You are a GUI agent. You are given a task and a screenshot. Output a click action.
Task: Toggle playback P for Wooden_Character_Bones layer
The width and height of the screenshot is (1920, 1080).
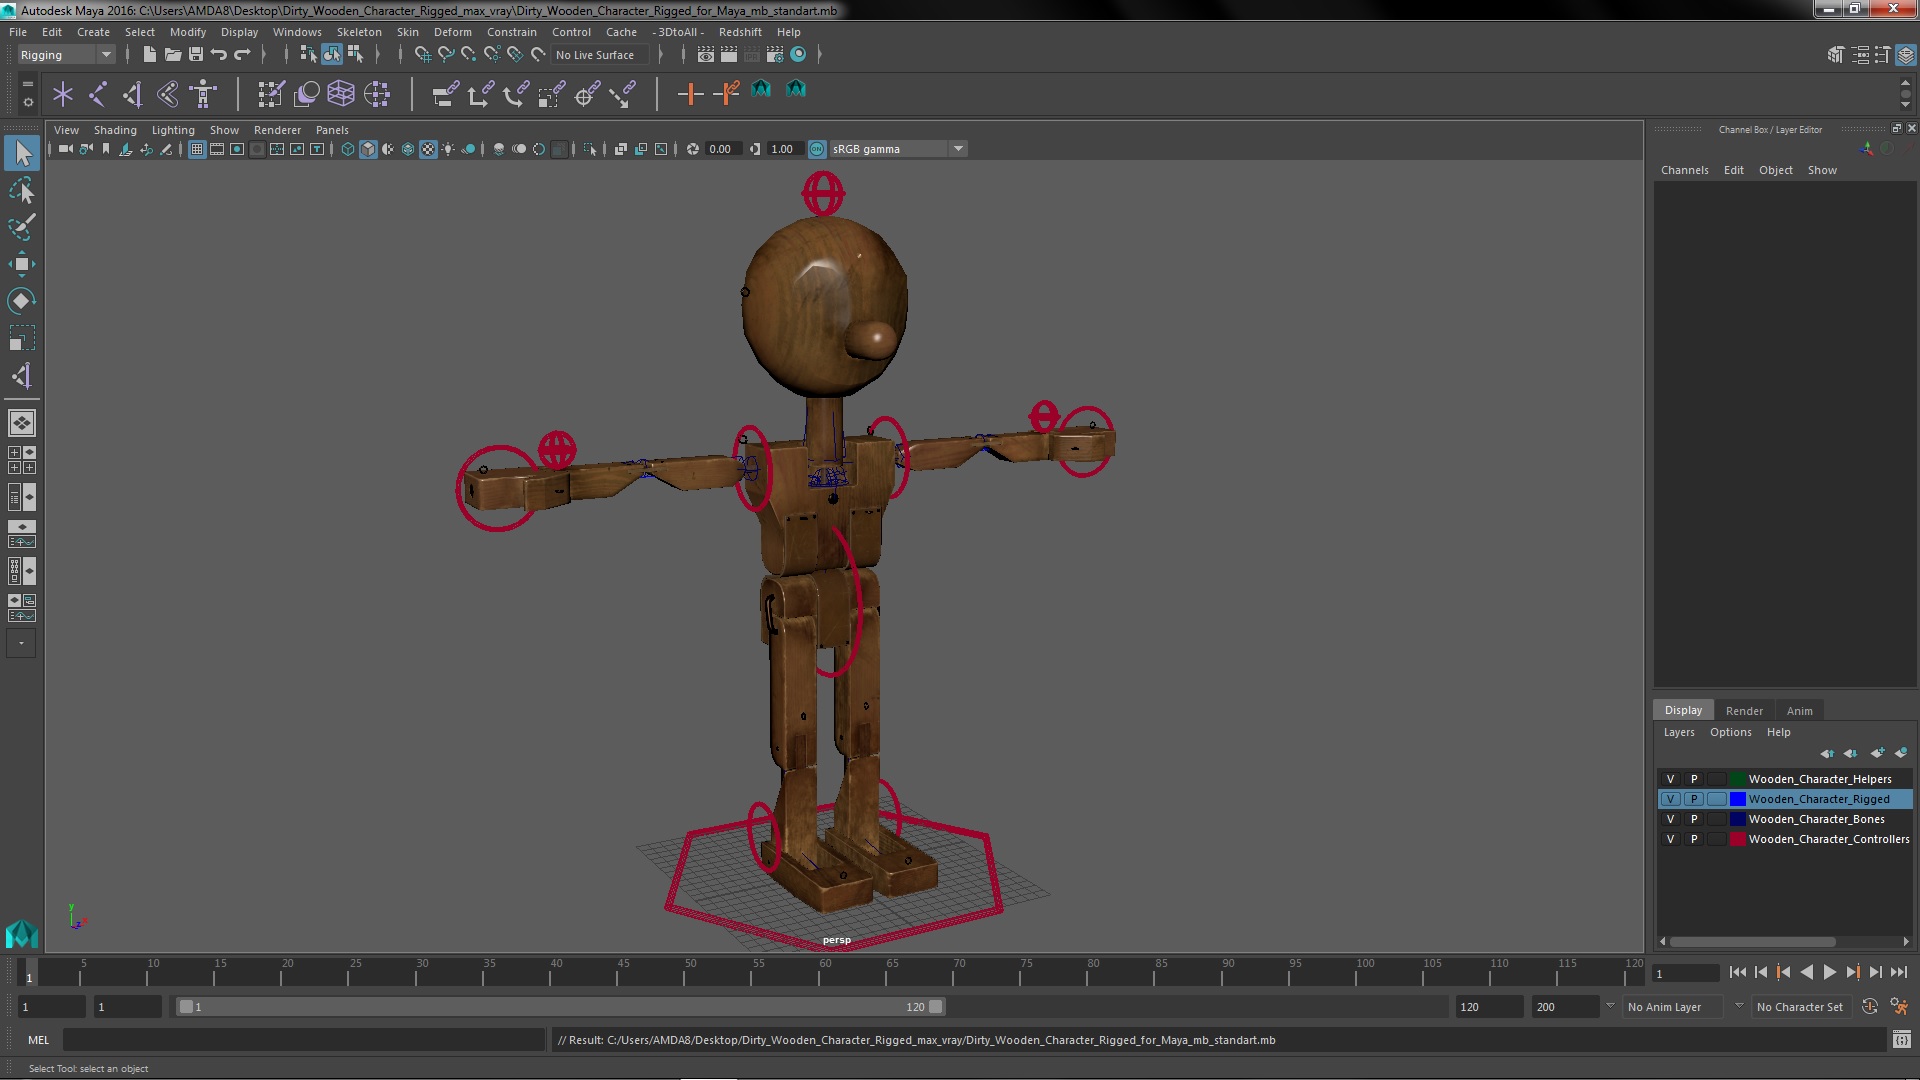pos(1694,819)
